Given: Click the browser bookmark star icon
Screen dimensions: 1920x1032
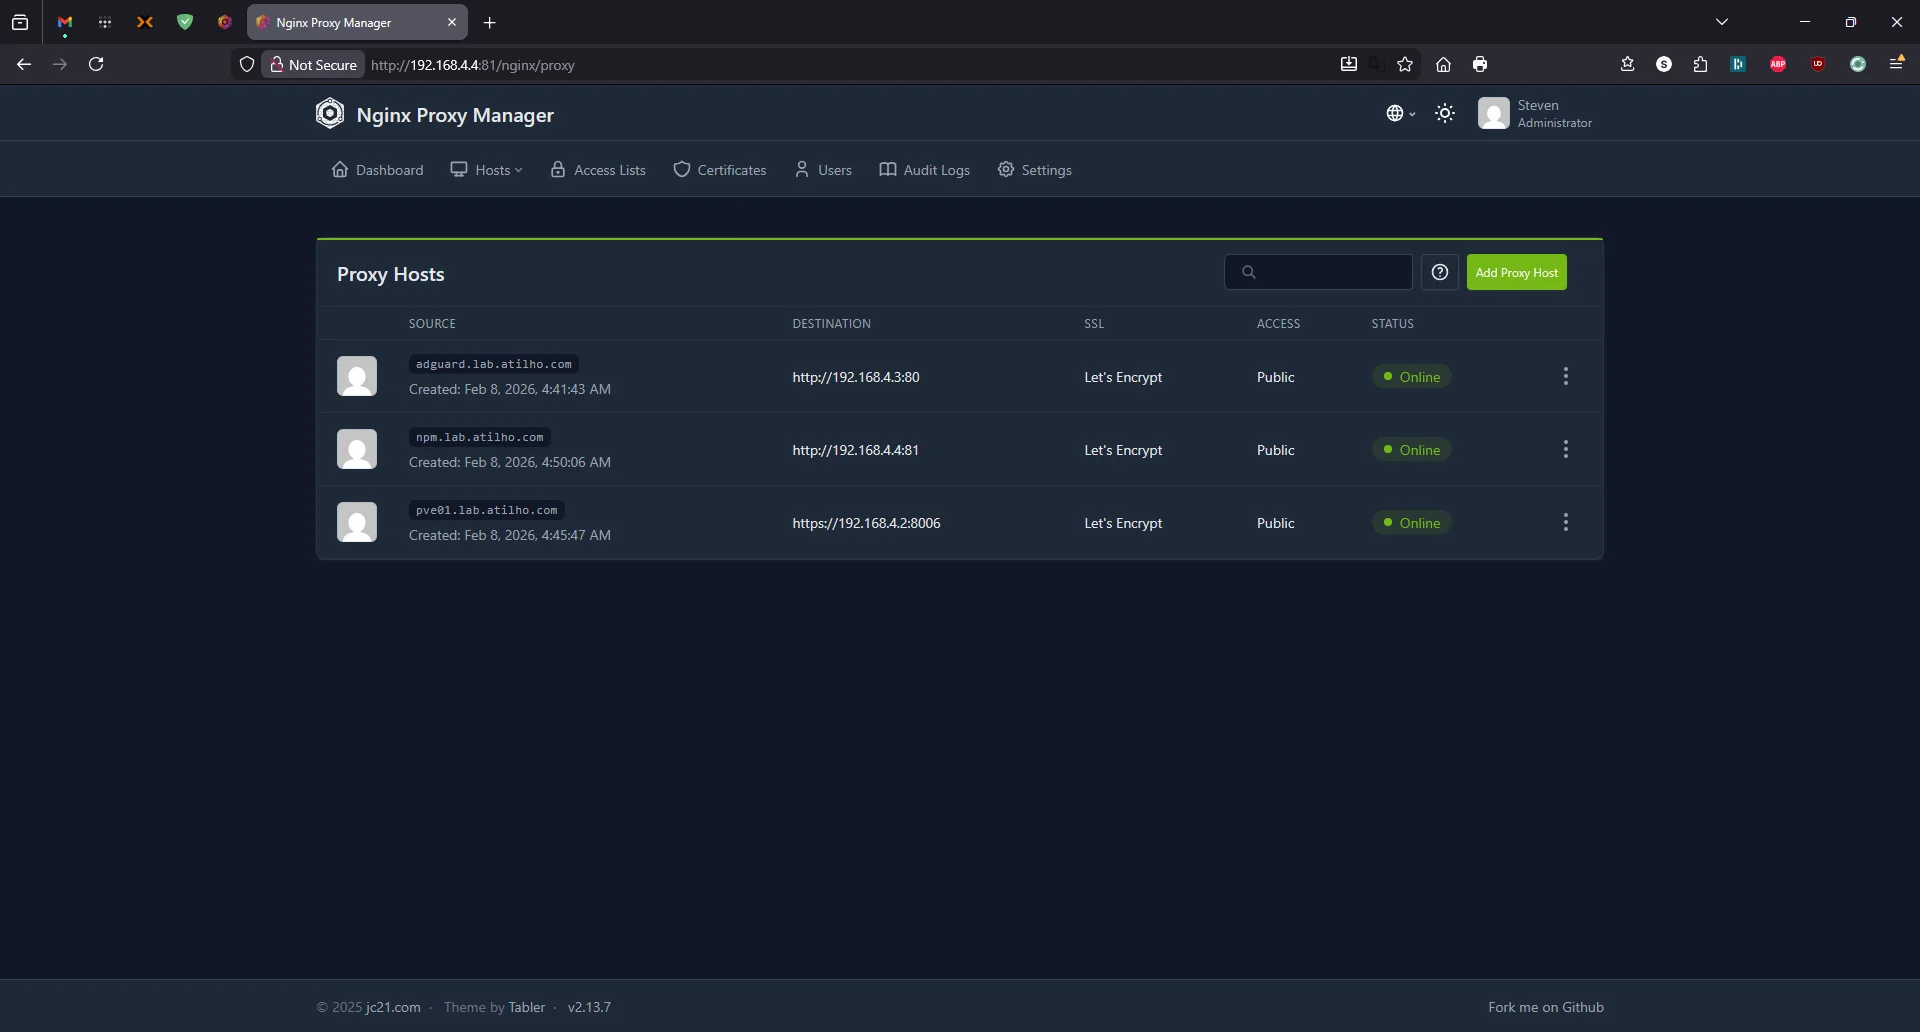Looking at the screenshot, I should tap(1405, 65).
